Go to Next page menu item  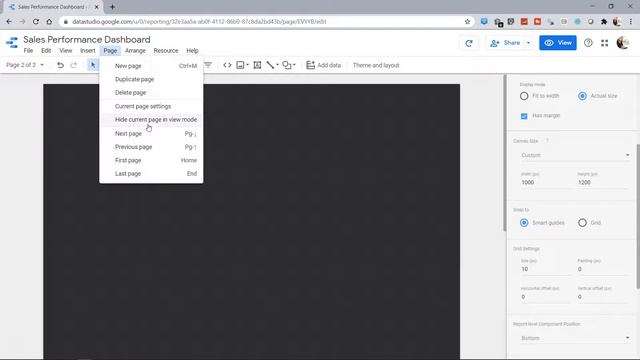[151, 133]
